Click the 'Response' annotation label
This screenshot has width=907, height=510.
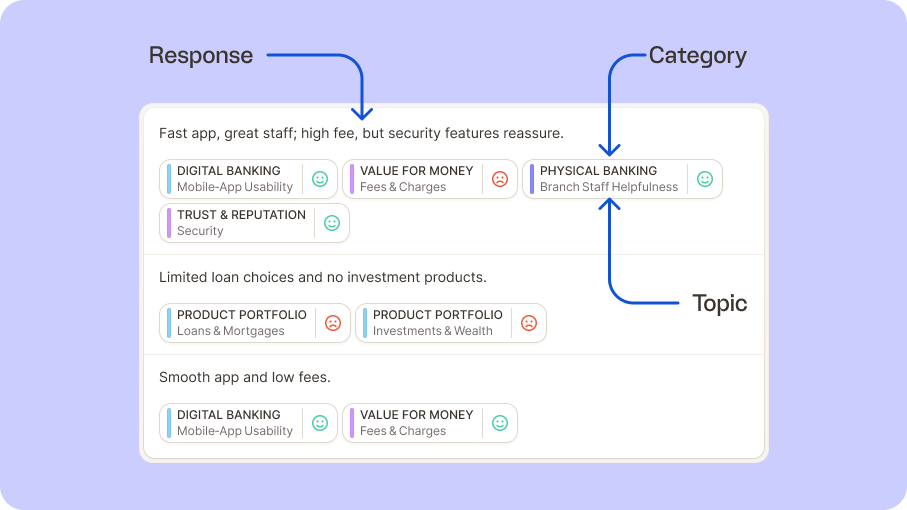point(201,56)
